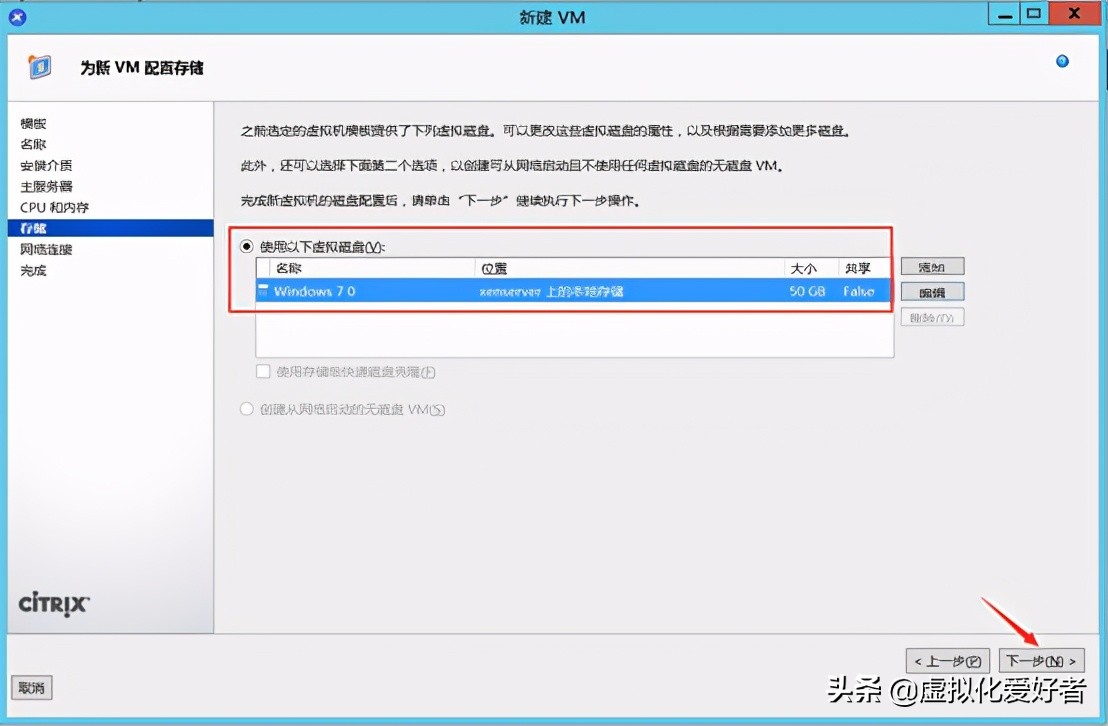Go to the CPU and memory step
The width and height of the screenshot is (1108, 726).
pyautogui.click(x=54, y=207)
